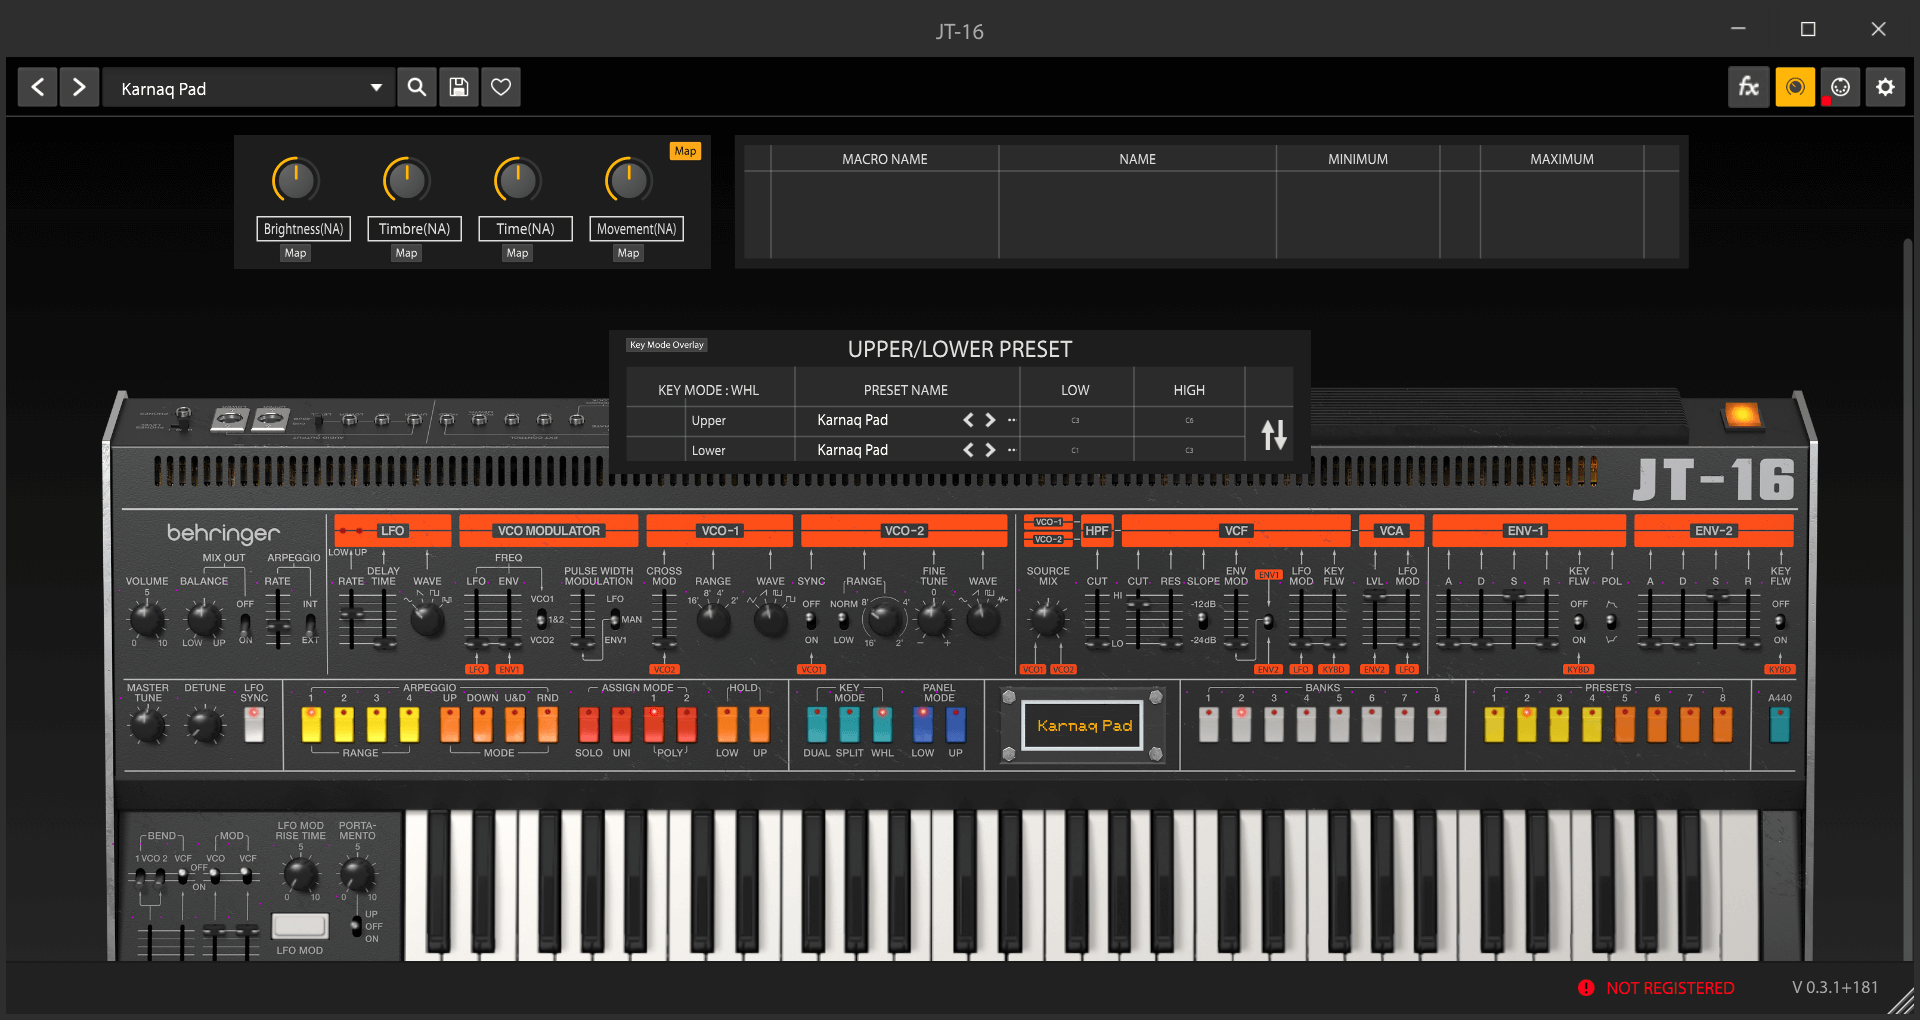Click the MAXIMUM column header
1920x1020 pixels.
1562,159
